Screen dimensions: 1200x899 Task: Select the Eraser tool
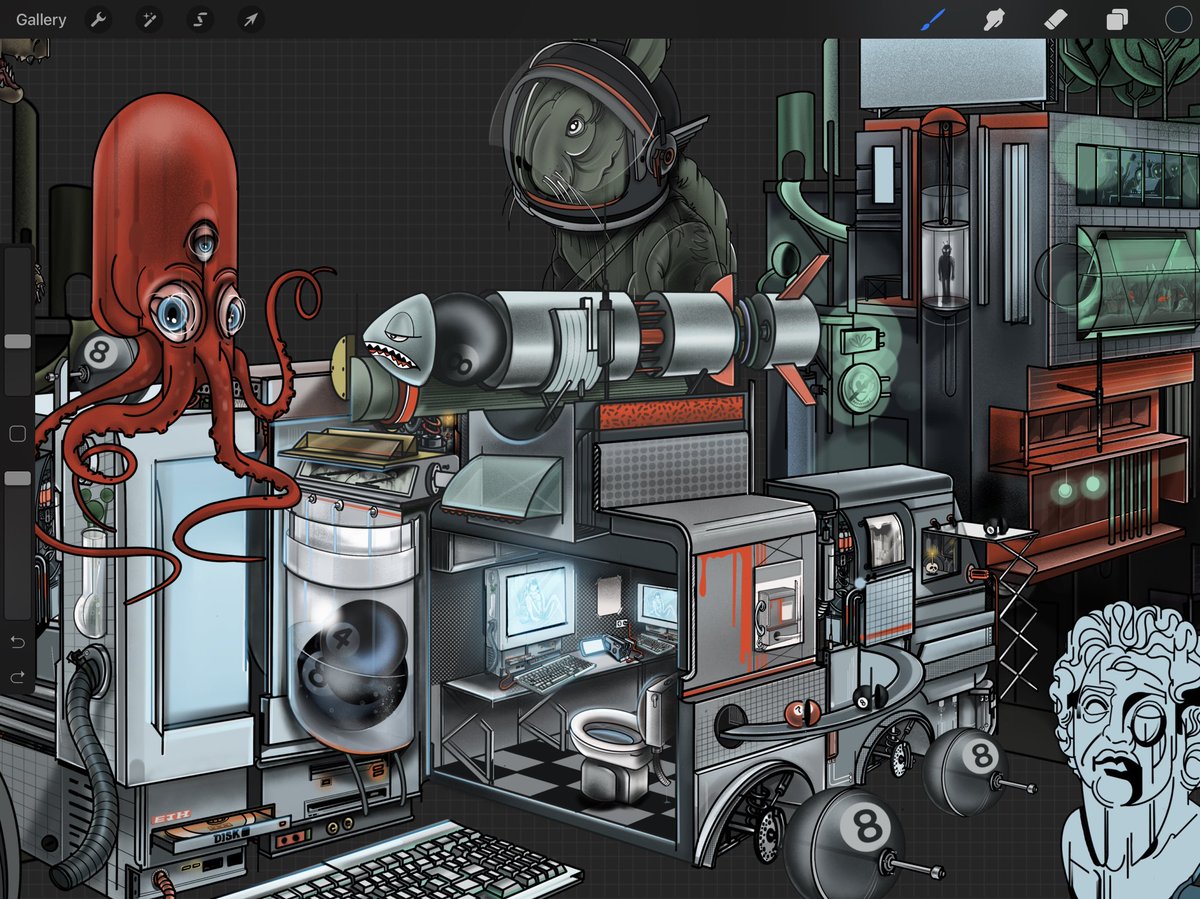[x=1055, y=19]
